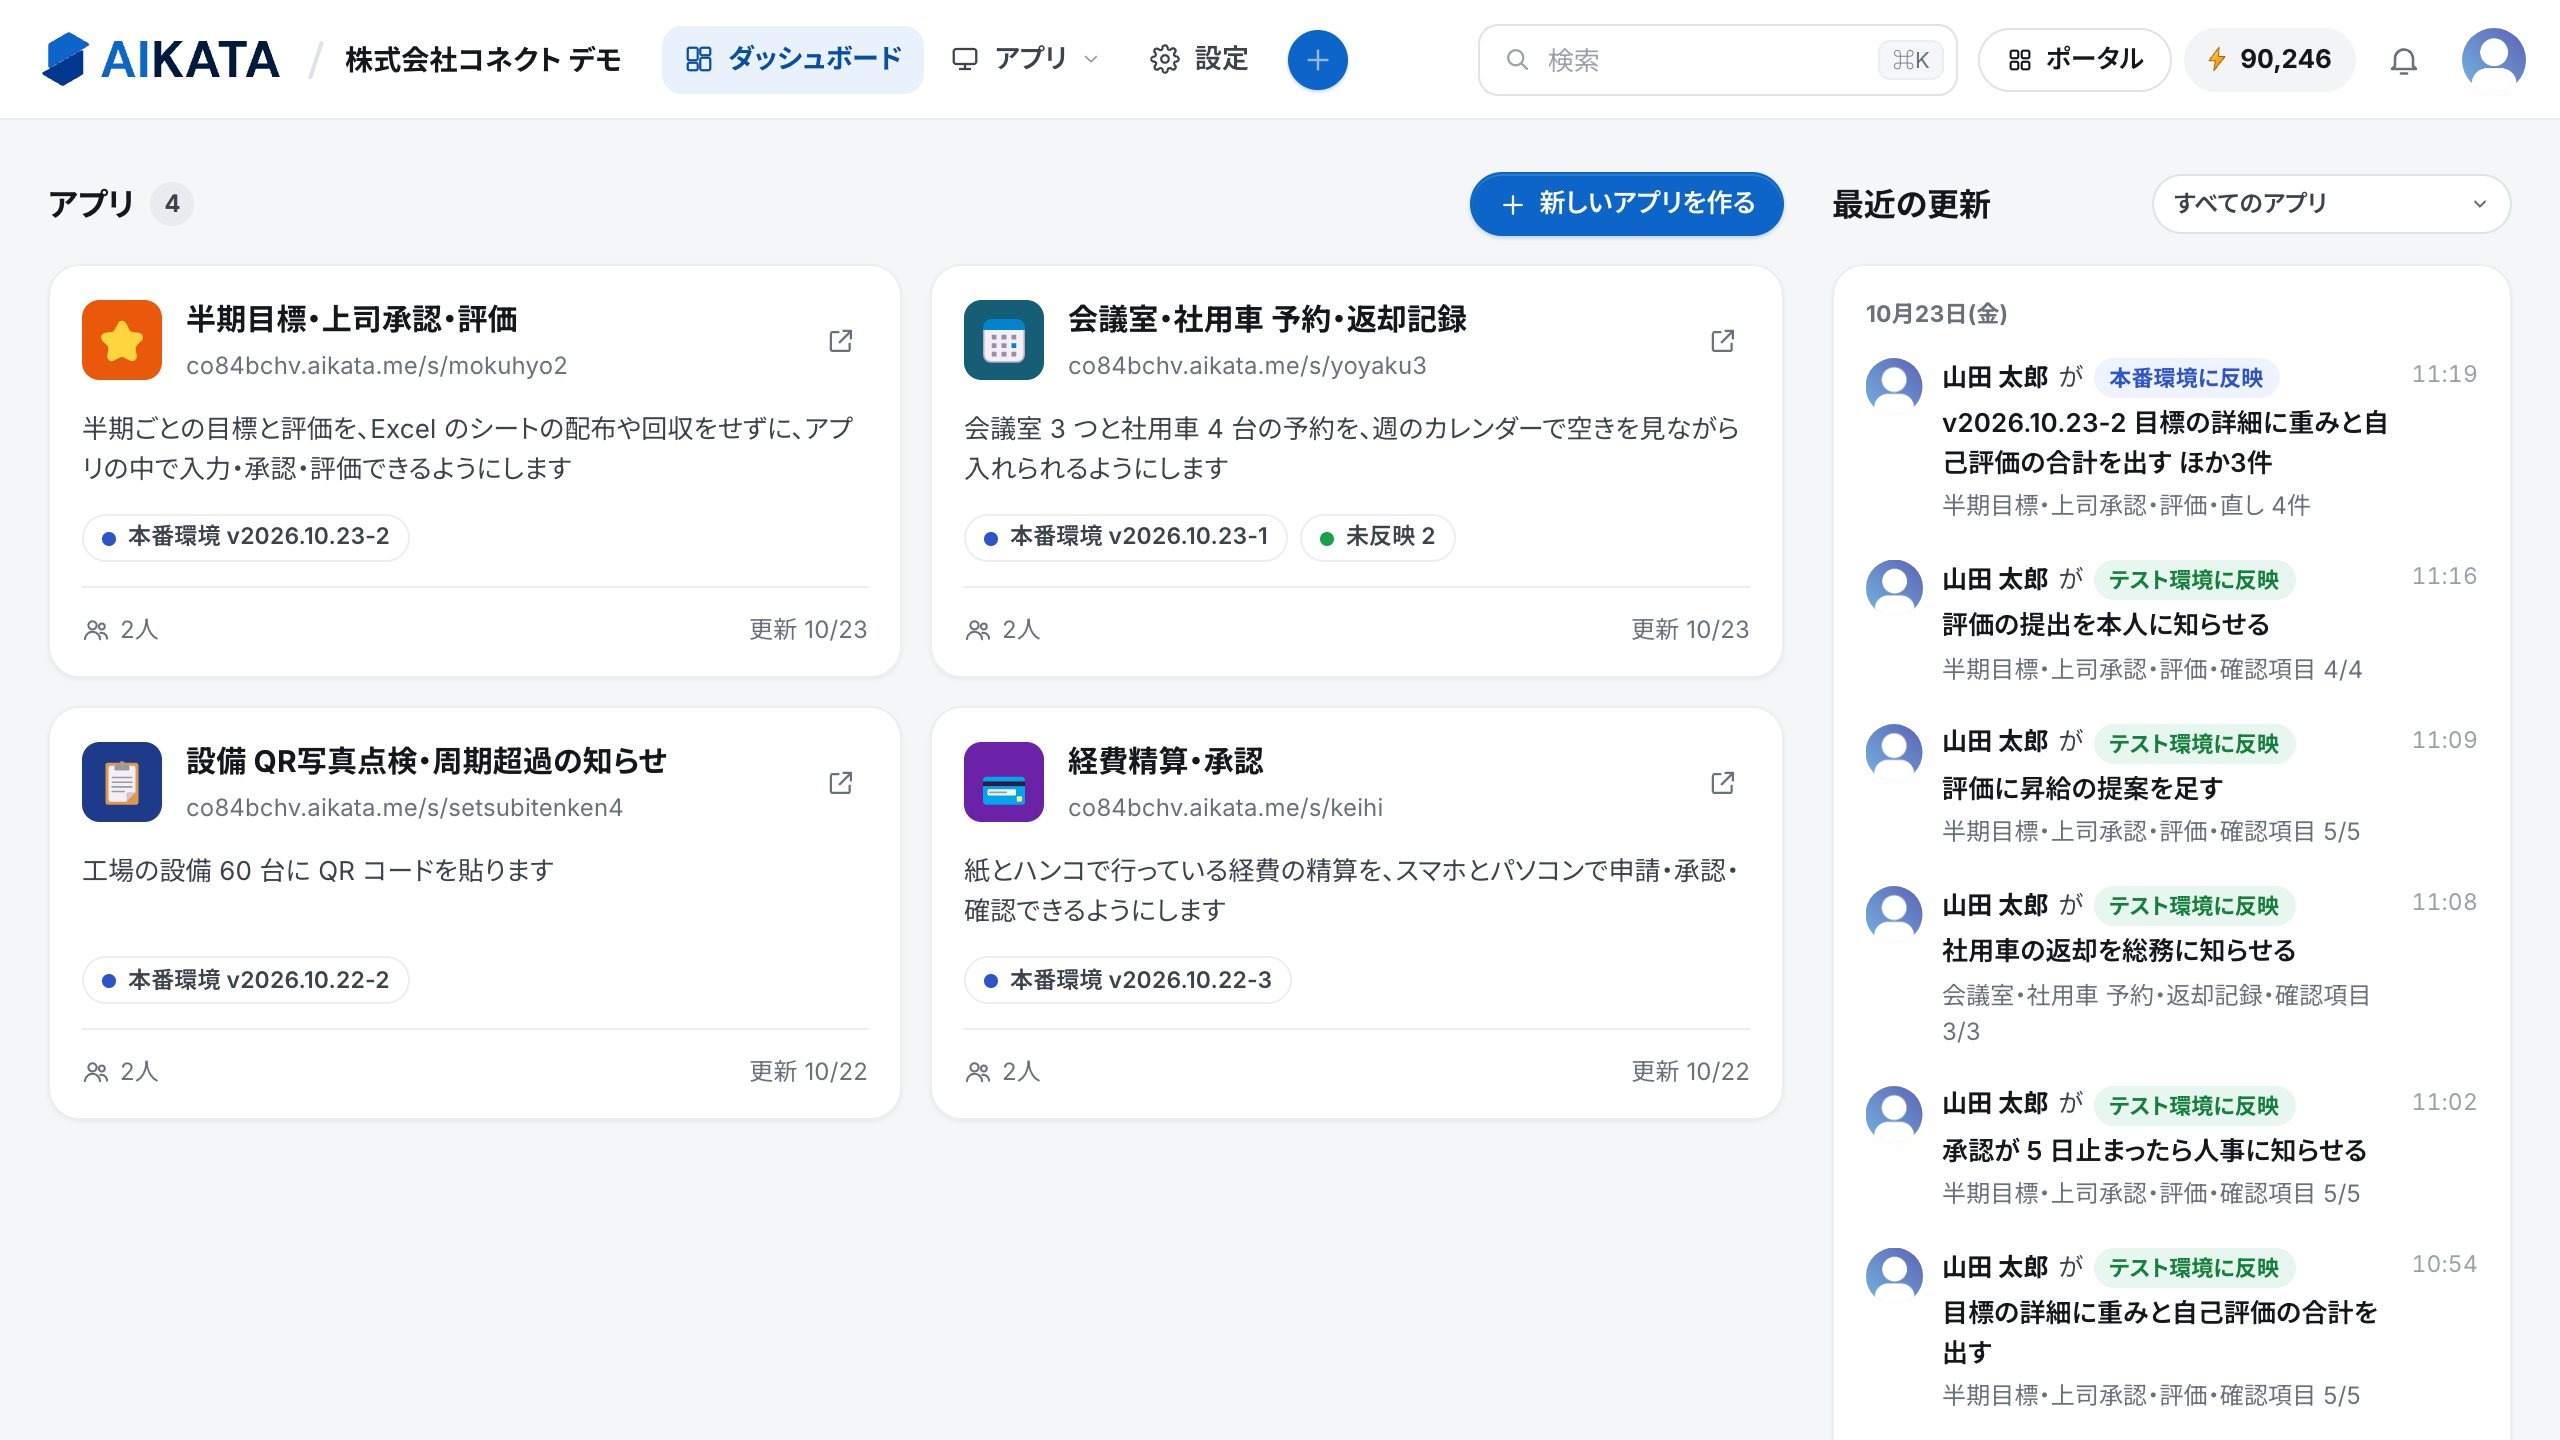Go to the ダッシュボード tab

(793, 60)
